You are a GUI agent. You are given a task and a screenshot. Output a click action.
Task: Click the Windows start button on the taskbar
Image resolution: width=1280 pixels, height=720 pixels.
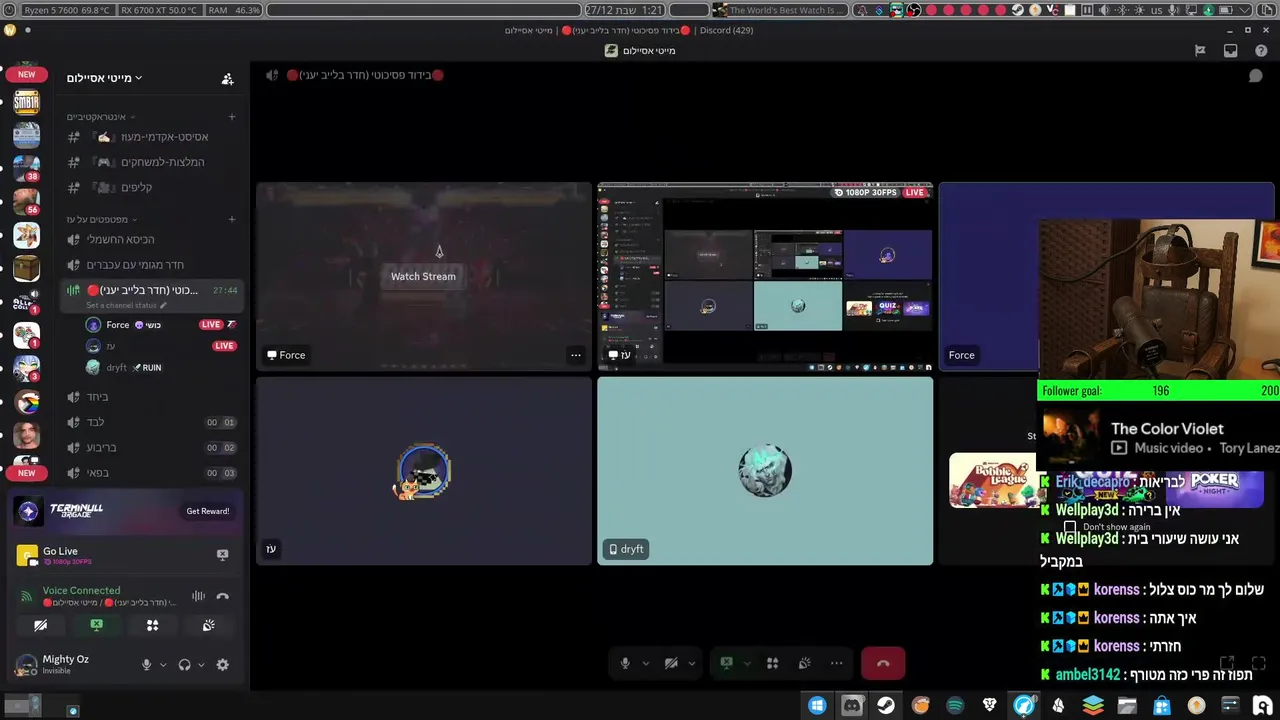[817, 706]
